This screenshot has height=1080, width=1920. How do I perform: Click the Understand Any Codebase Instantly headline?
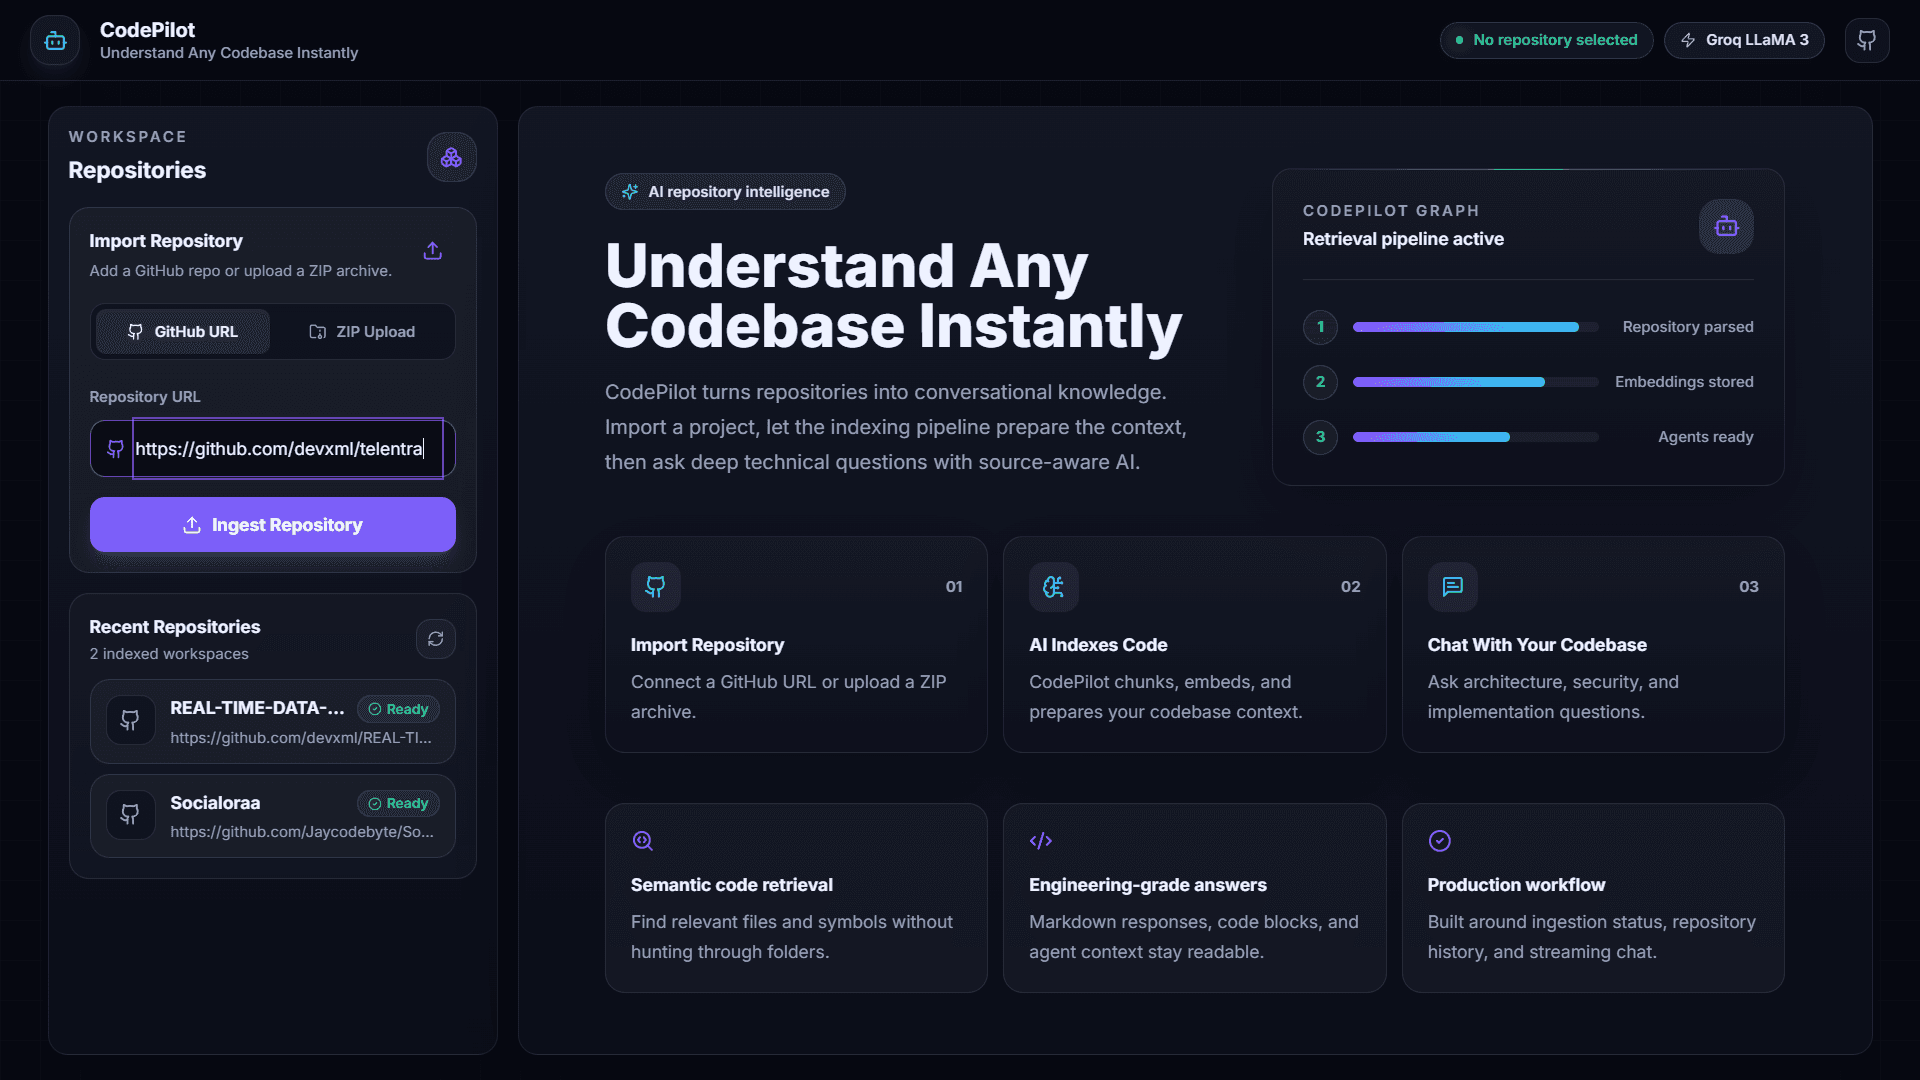tap(893, 296)
